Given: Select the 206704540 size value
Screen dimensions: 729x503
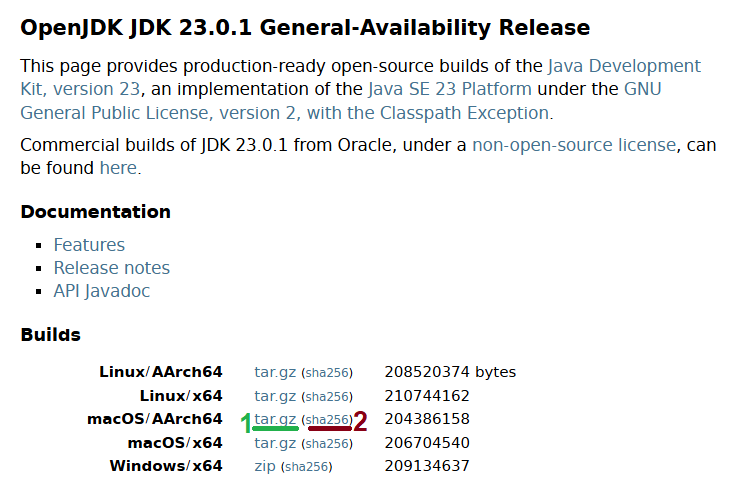Looking at the screenshot, I should pos(427,443).
